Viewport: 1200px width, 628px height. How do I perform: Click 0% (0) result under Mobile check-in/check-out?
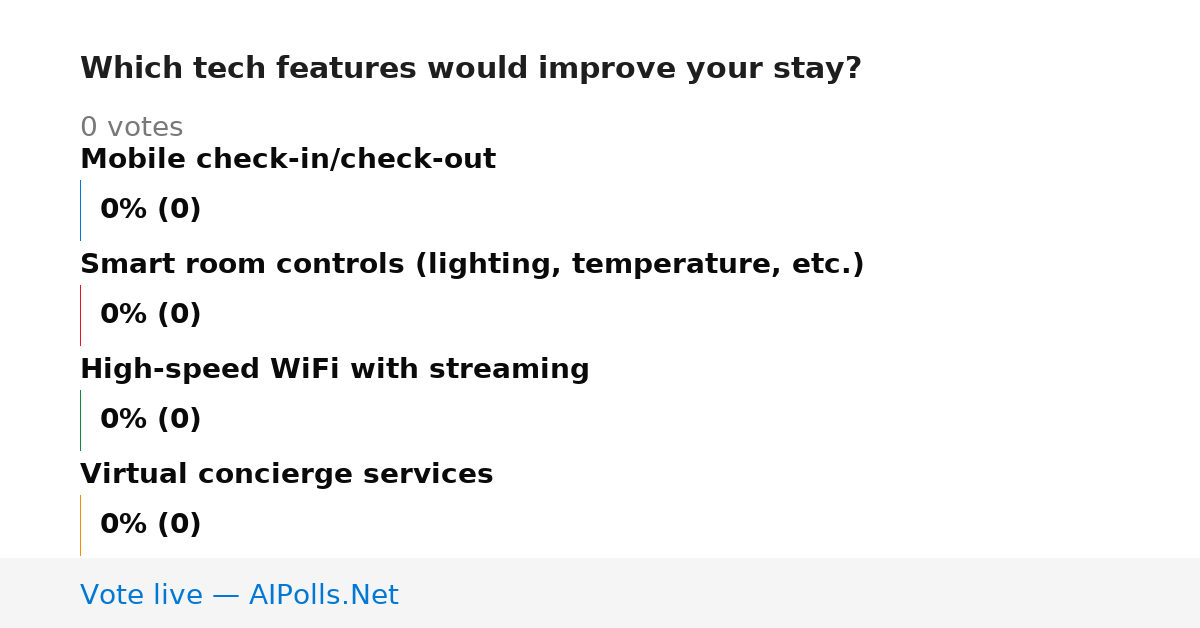pos(151,210)
